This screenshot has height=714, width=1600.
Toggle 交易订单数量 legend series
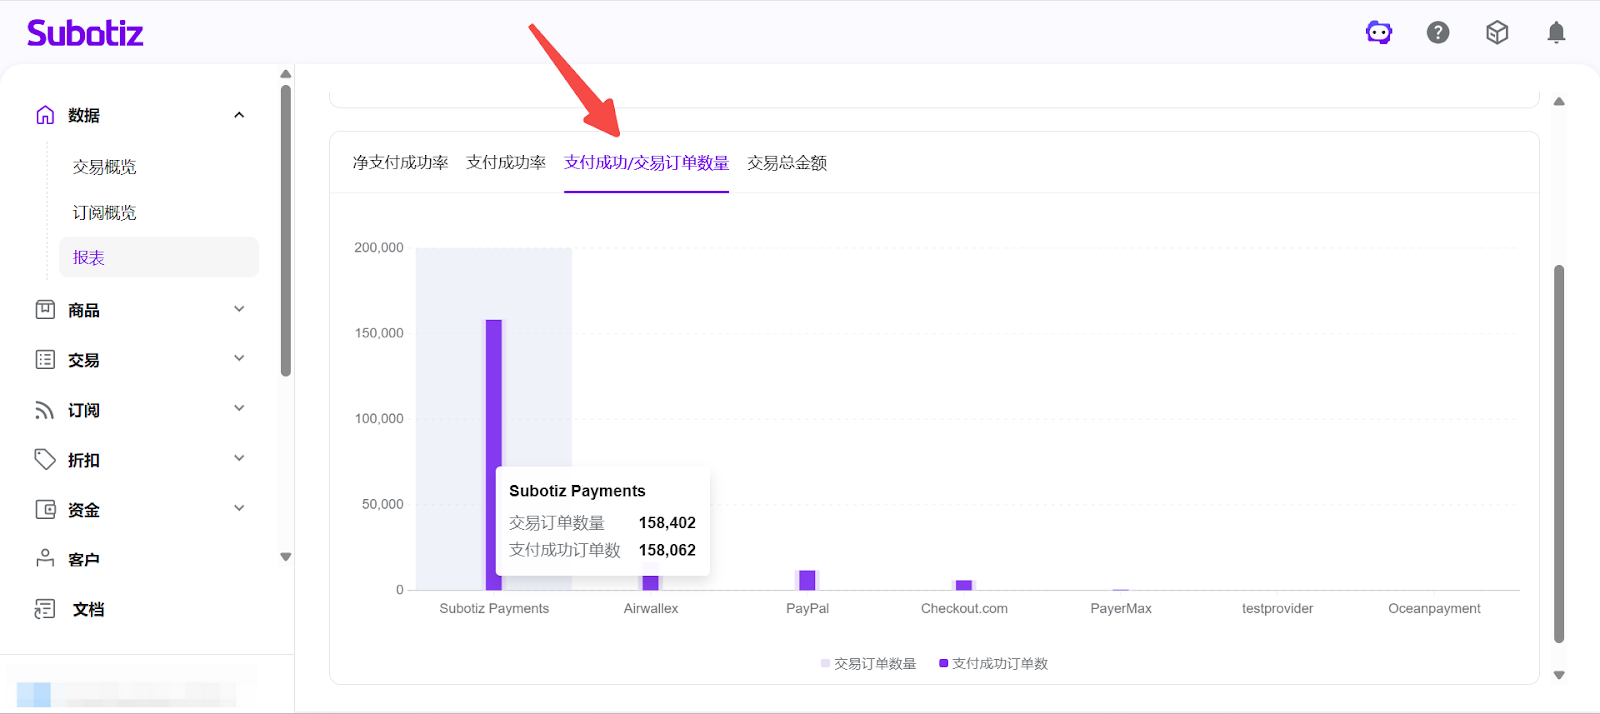pyautogui.click(x=868, y=664)
